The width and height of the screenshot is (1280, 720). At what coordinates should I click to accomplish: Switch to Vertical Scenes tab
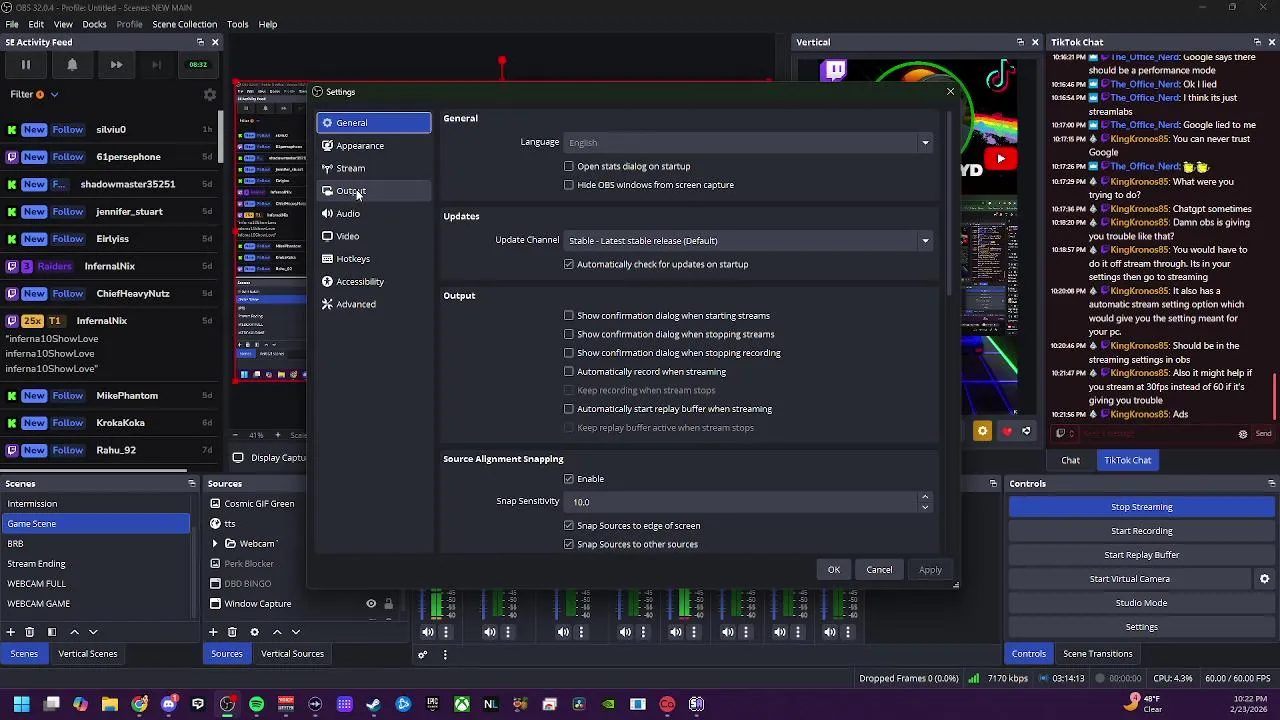pos(88,654)
